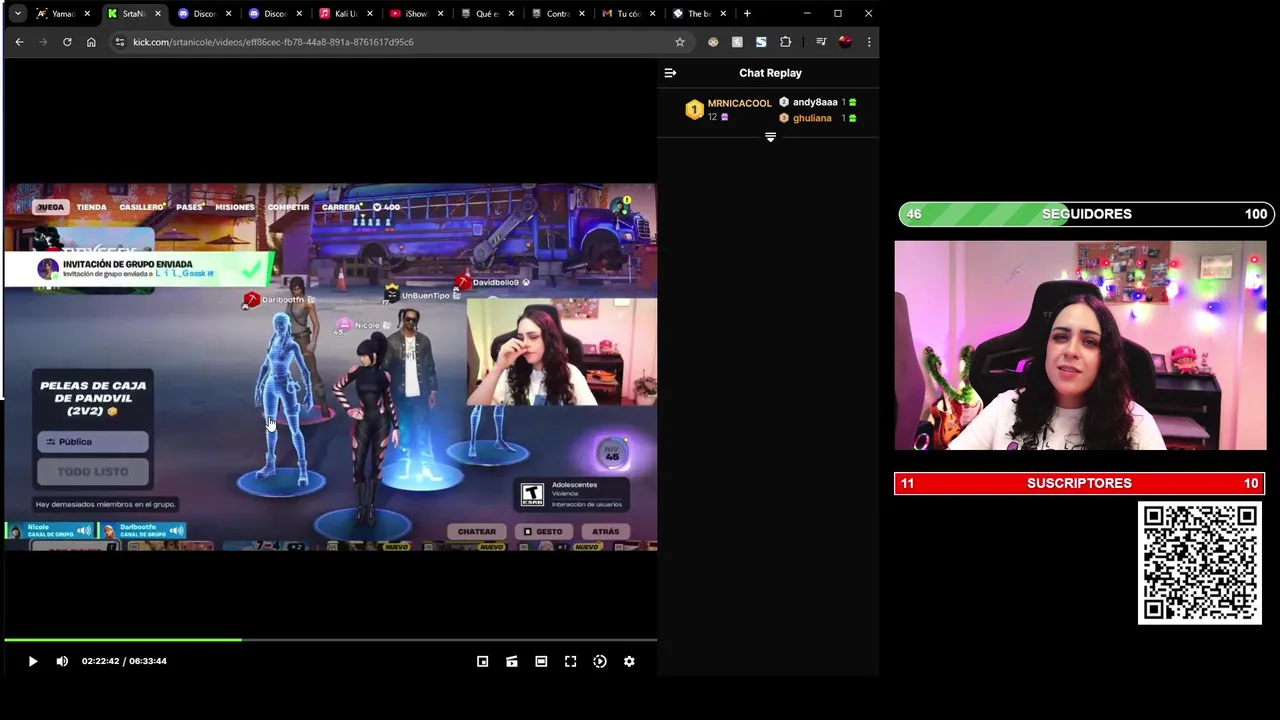Click the ATRÁS button in the lobby
The image size is (1280, 720).
click(x=606, y=531)
